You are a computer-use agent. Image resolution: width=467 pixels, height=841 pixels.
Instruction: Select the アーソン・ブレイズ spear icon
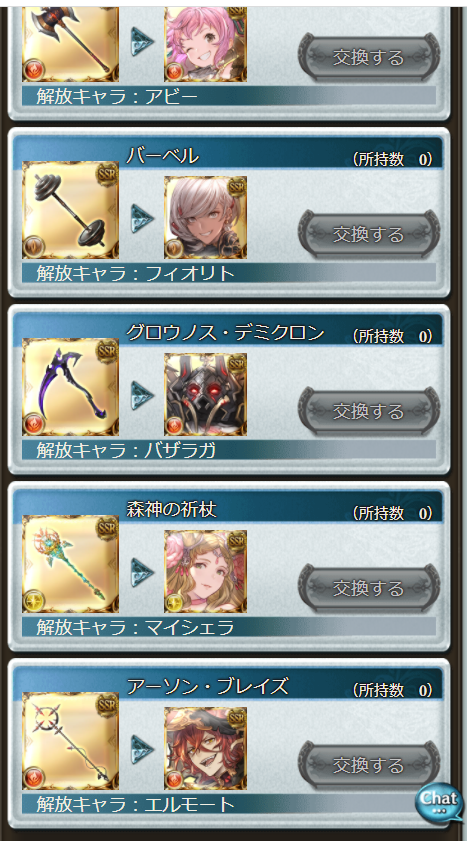tap(70, 741)
